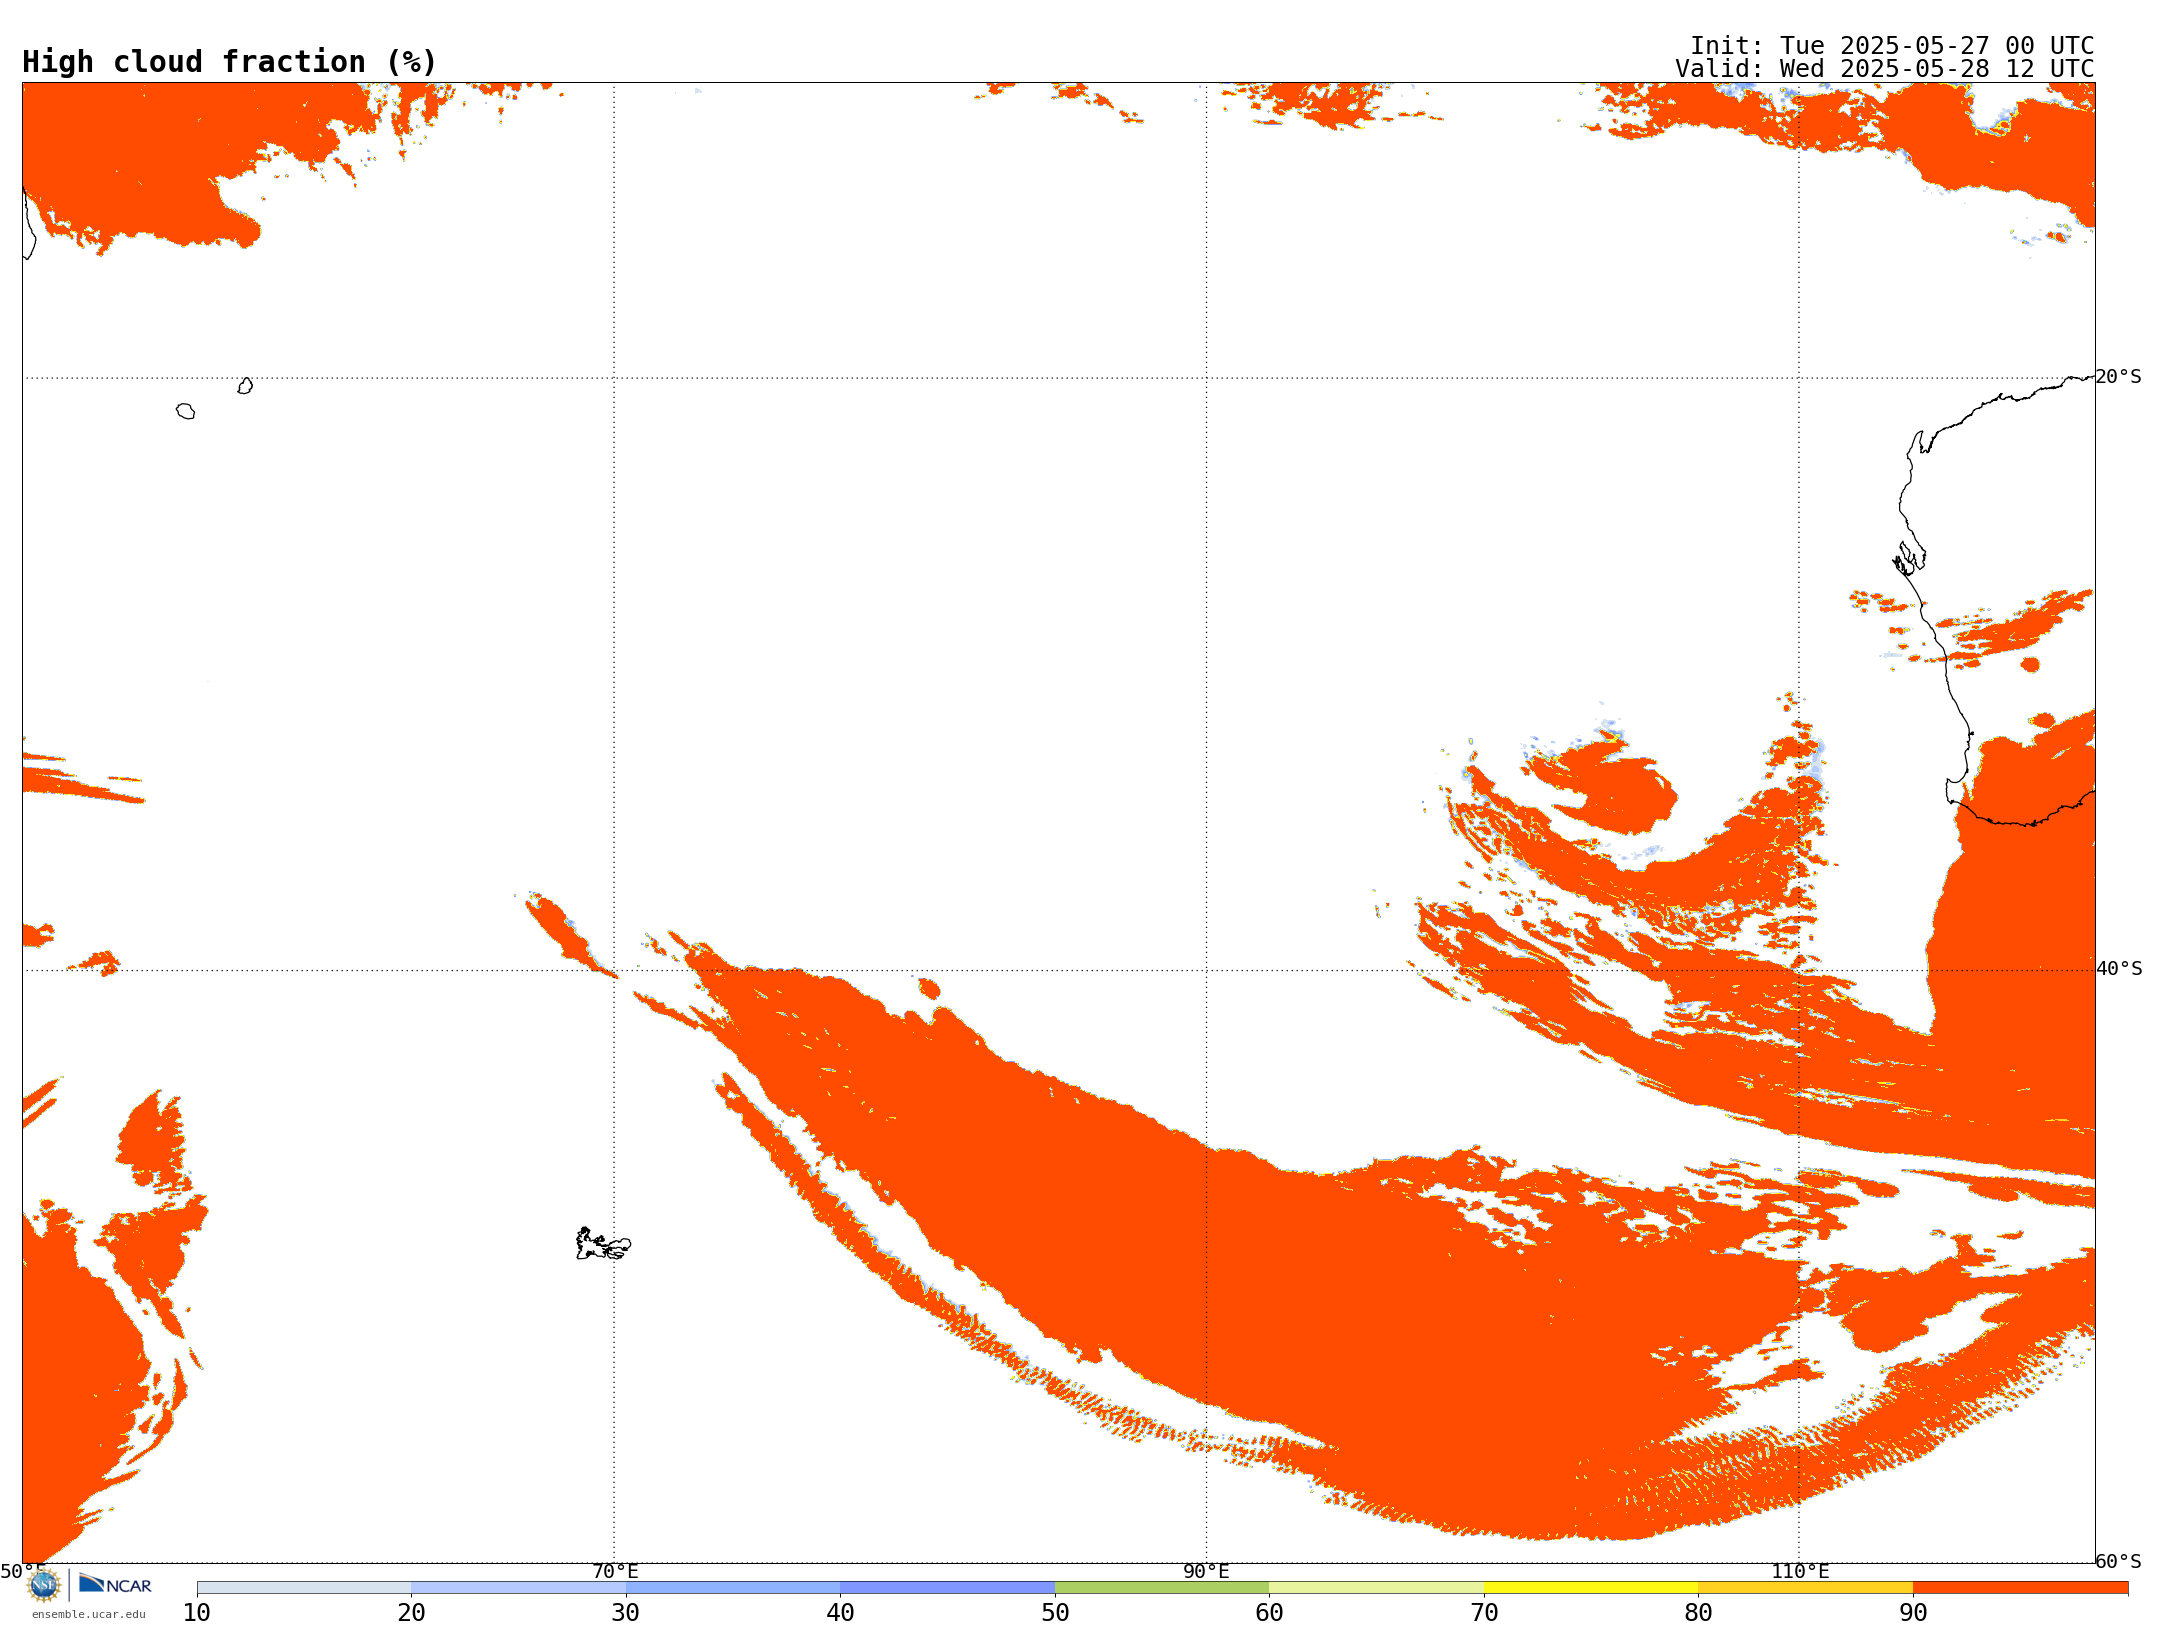Click the 20–30 light blue colorbar segment
This screenshot has width=2160, height=1626.
click(518, 1588)
